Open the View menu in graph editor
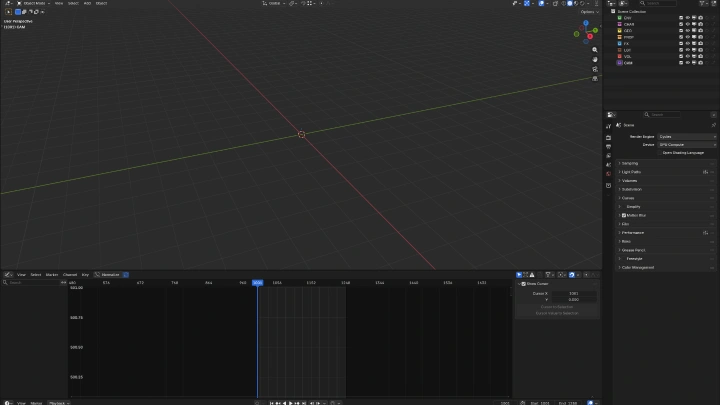The width and height of the screenshot is (720, 405). pos(21,275)
